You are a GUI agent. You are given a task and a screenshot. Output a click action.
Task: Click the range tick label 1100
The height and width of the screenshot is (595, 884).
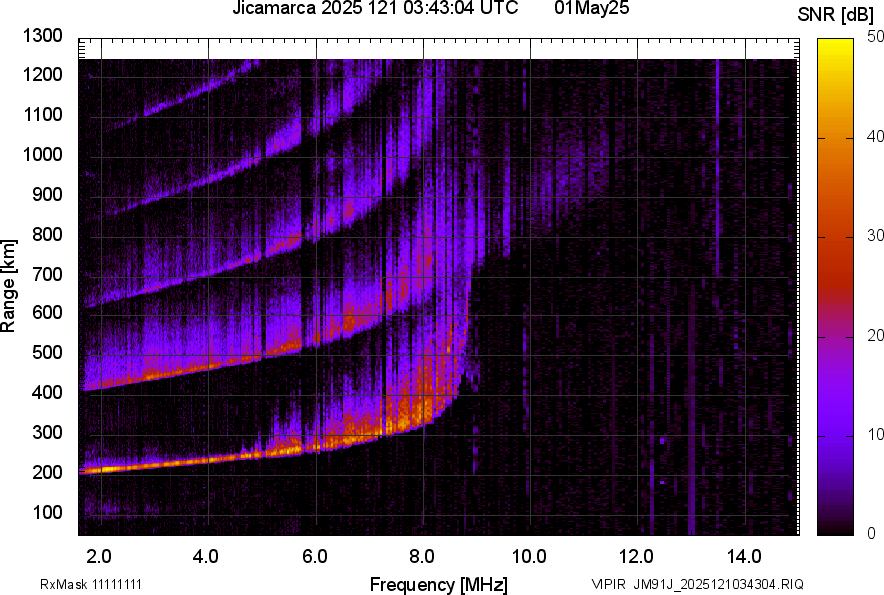click(x=42, y=114)
